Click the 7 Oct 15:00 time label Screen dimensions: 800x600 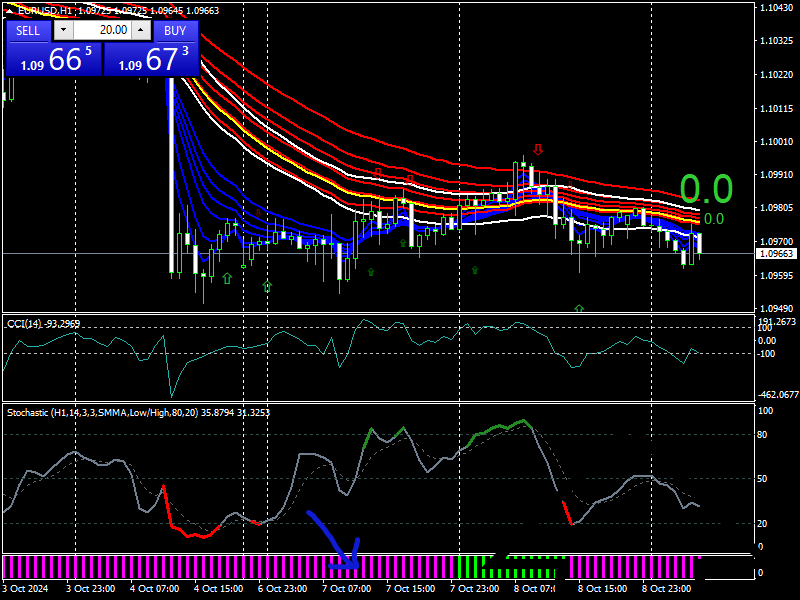pos(410,588)
